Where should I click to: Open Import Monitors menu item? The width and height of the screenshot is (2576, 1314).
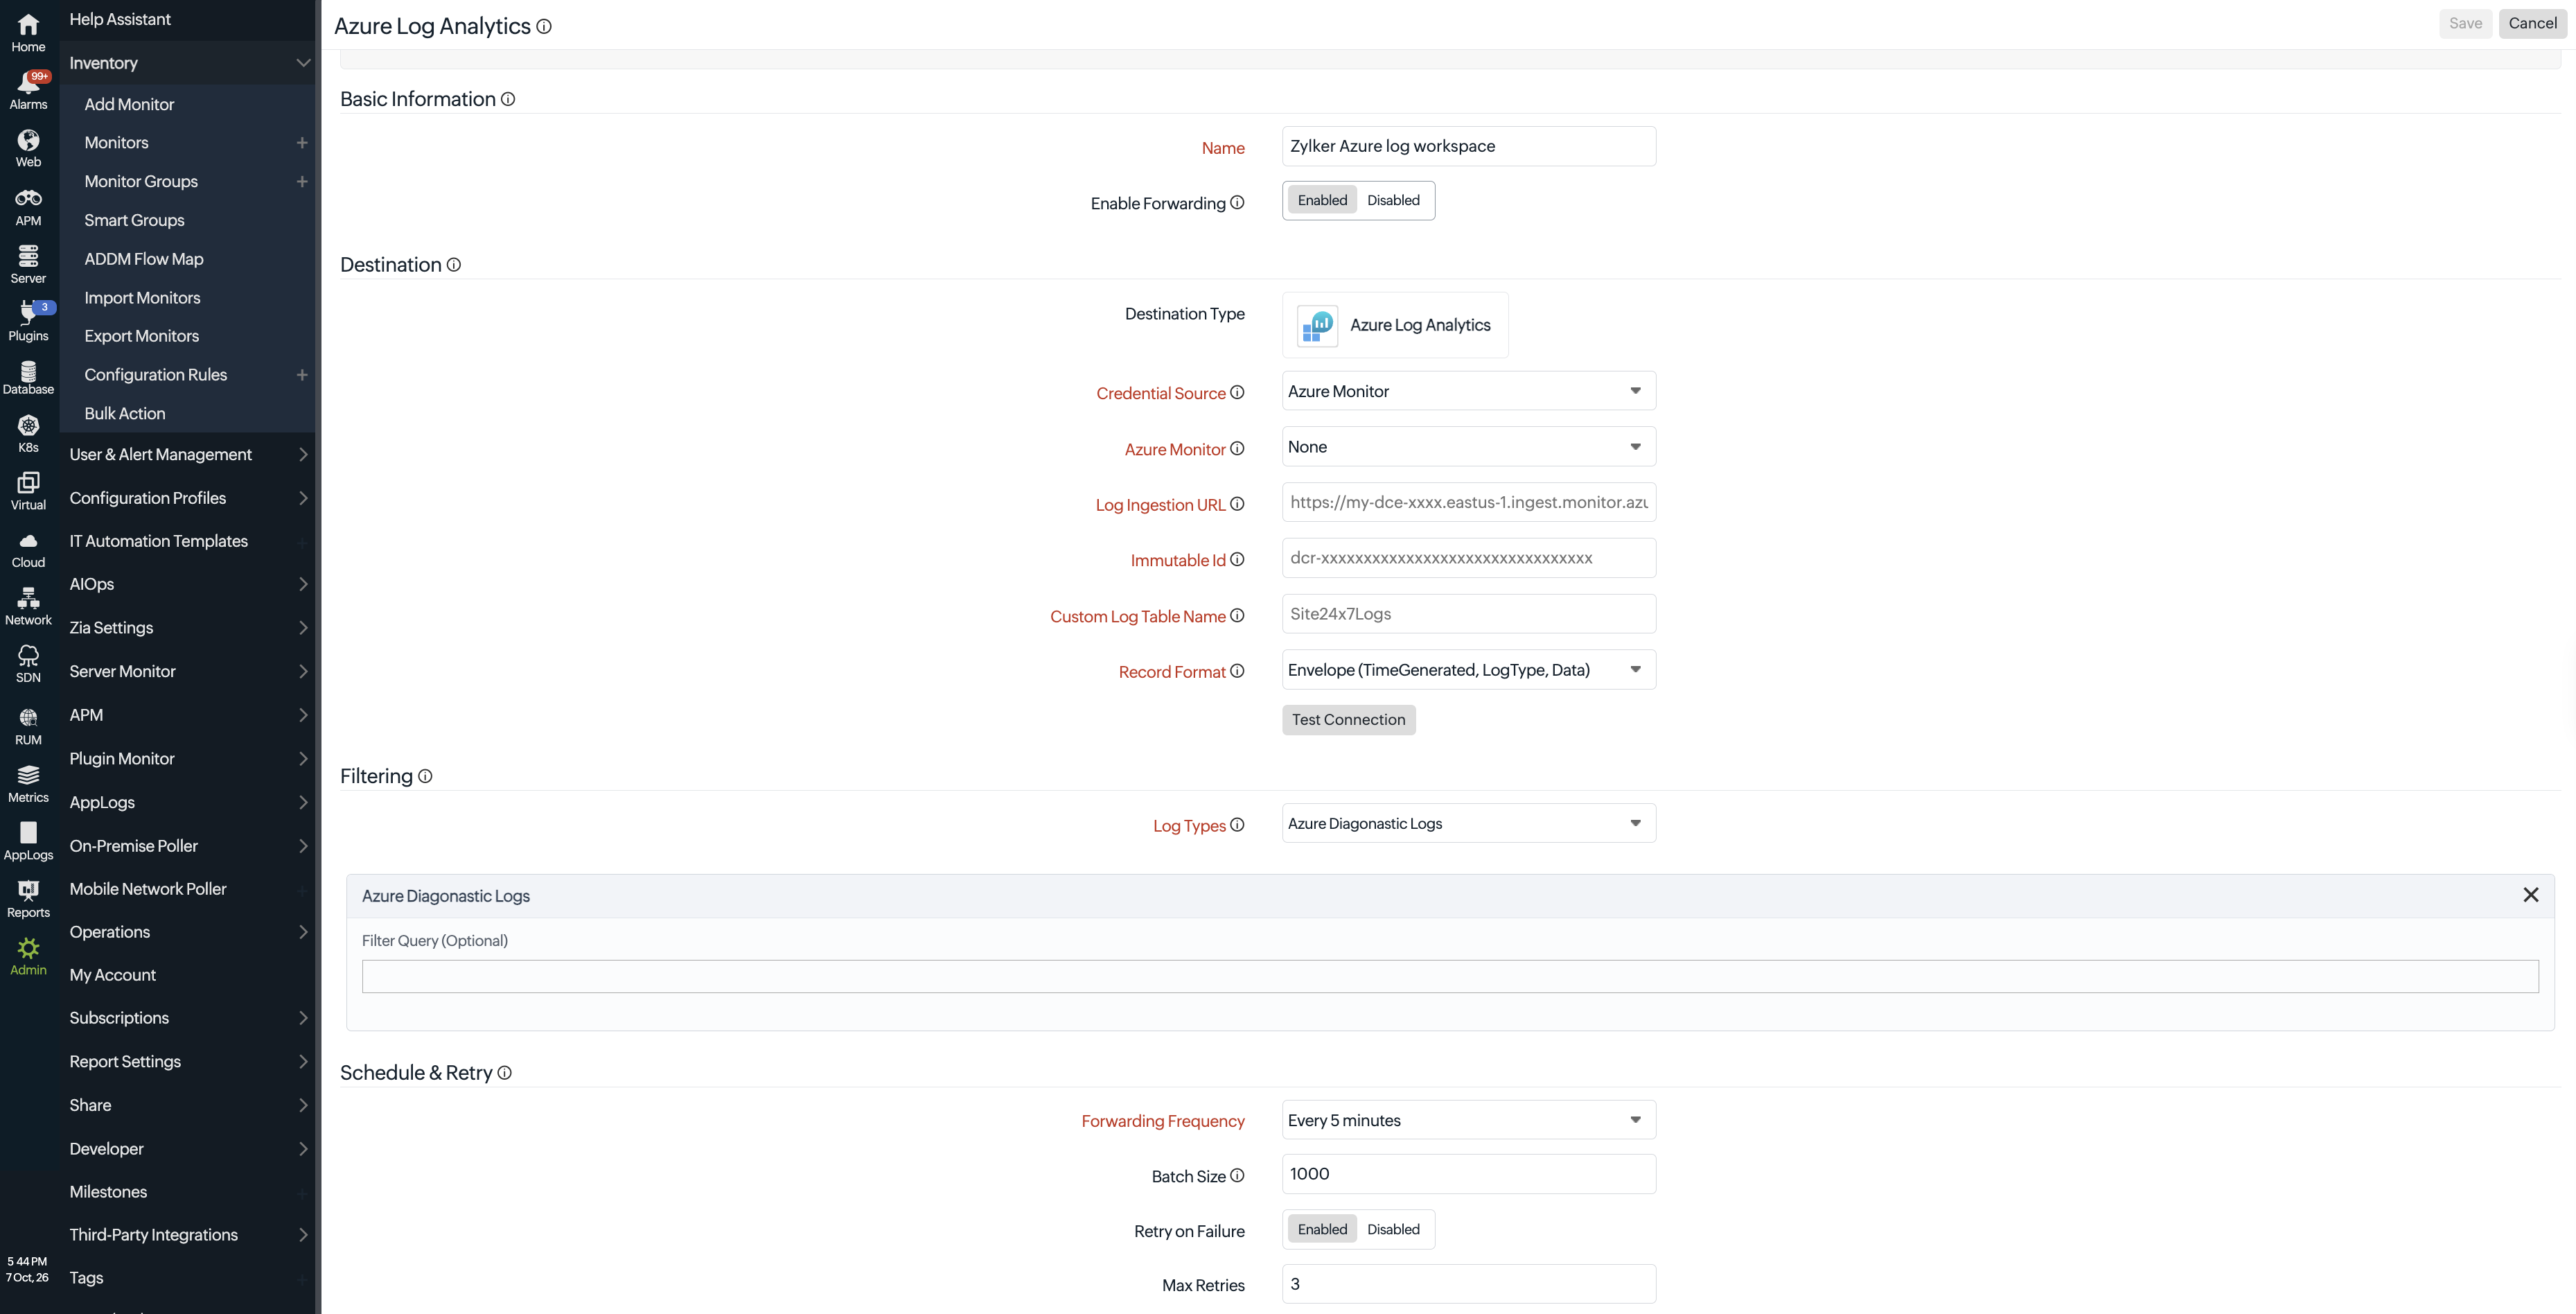tap(142, 298)
